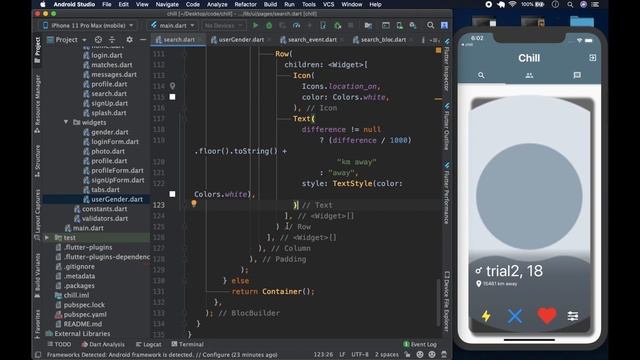
Task: Hide the Project panel with minus icon
Action: pyautogui.click(x=143, y=40)
